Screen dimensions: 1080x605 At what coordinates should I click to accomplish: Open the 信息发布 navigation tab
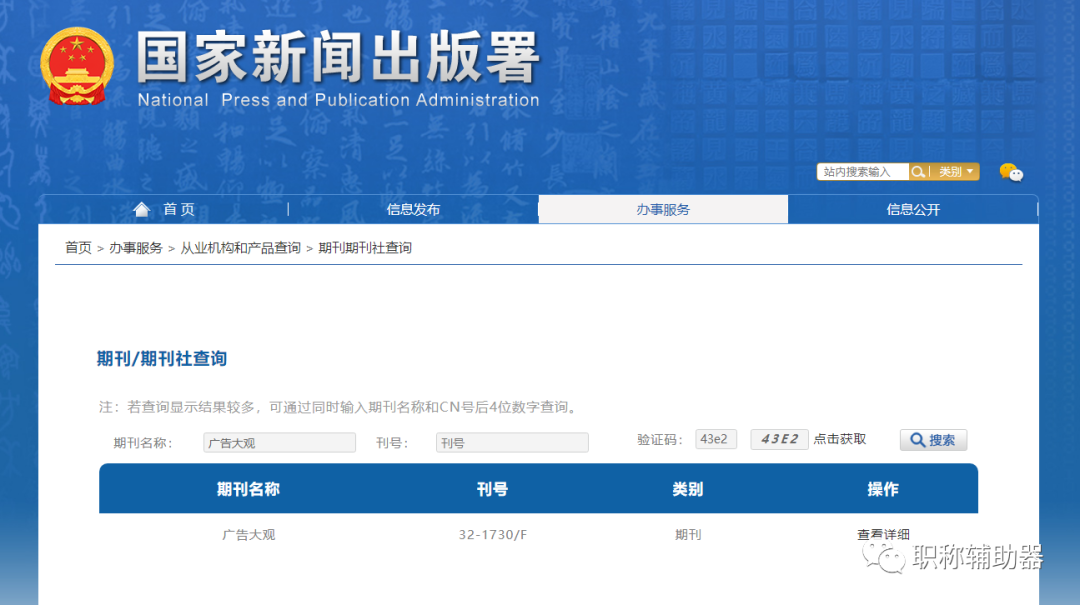[413, 209]
